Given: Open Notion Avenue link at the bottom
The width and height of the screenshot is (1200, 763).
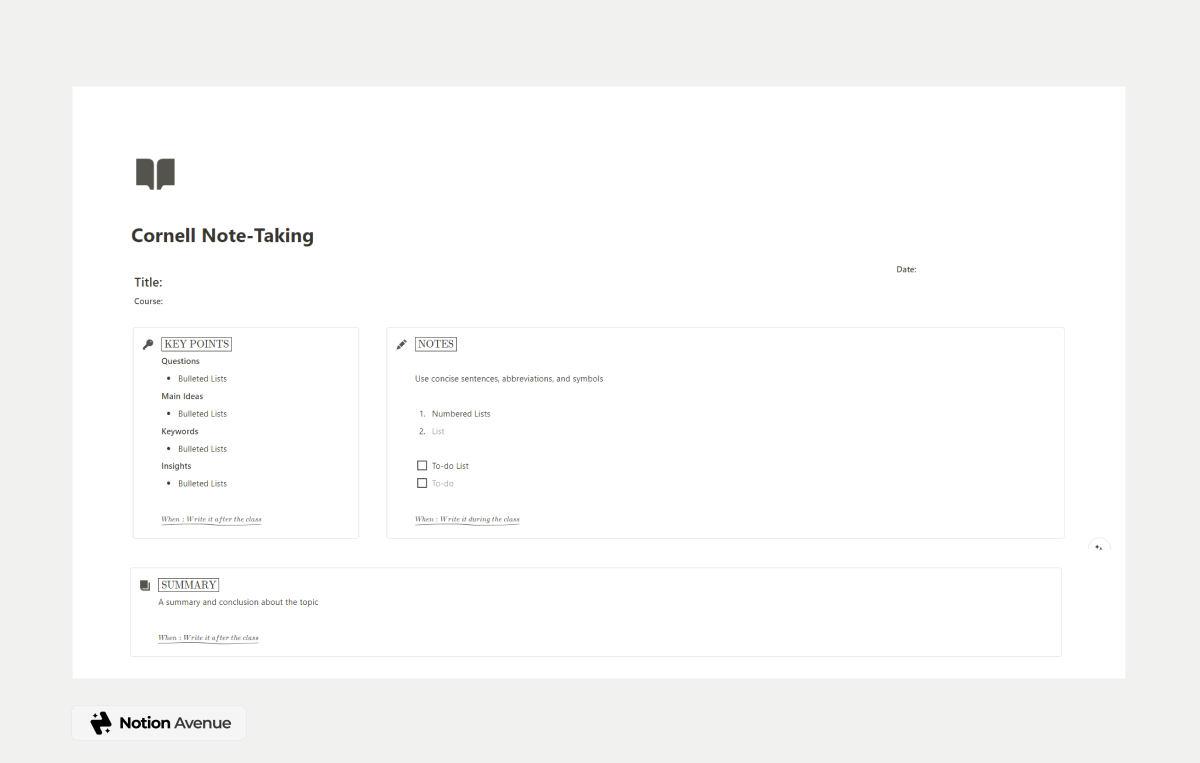Looking at the screenshot, I should 158,722.
